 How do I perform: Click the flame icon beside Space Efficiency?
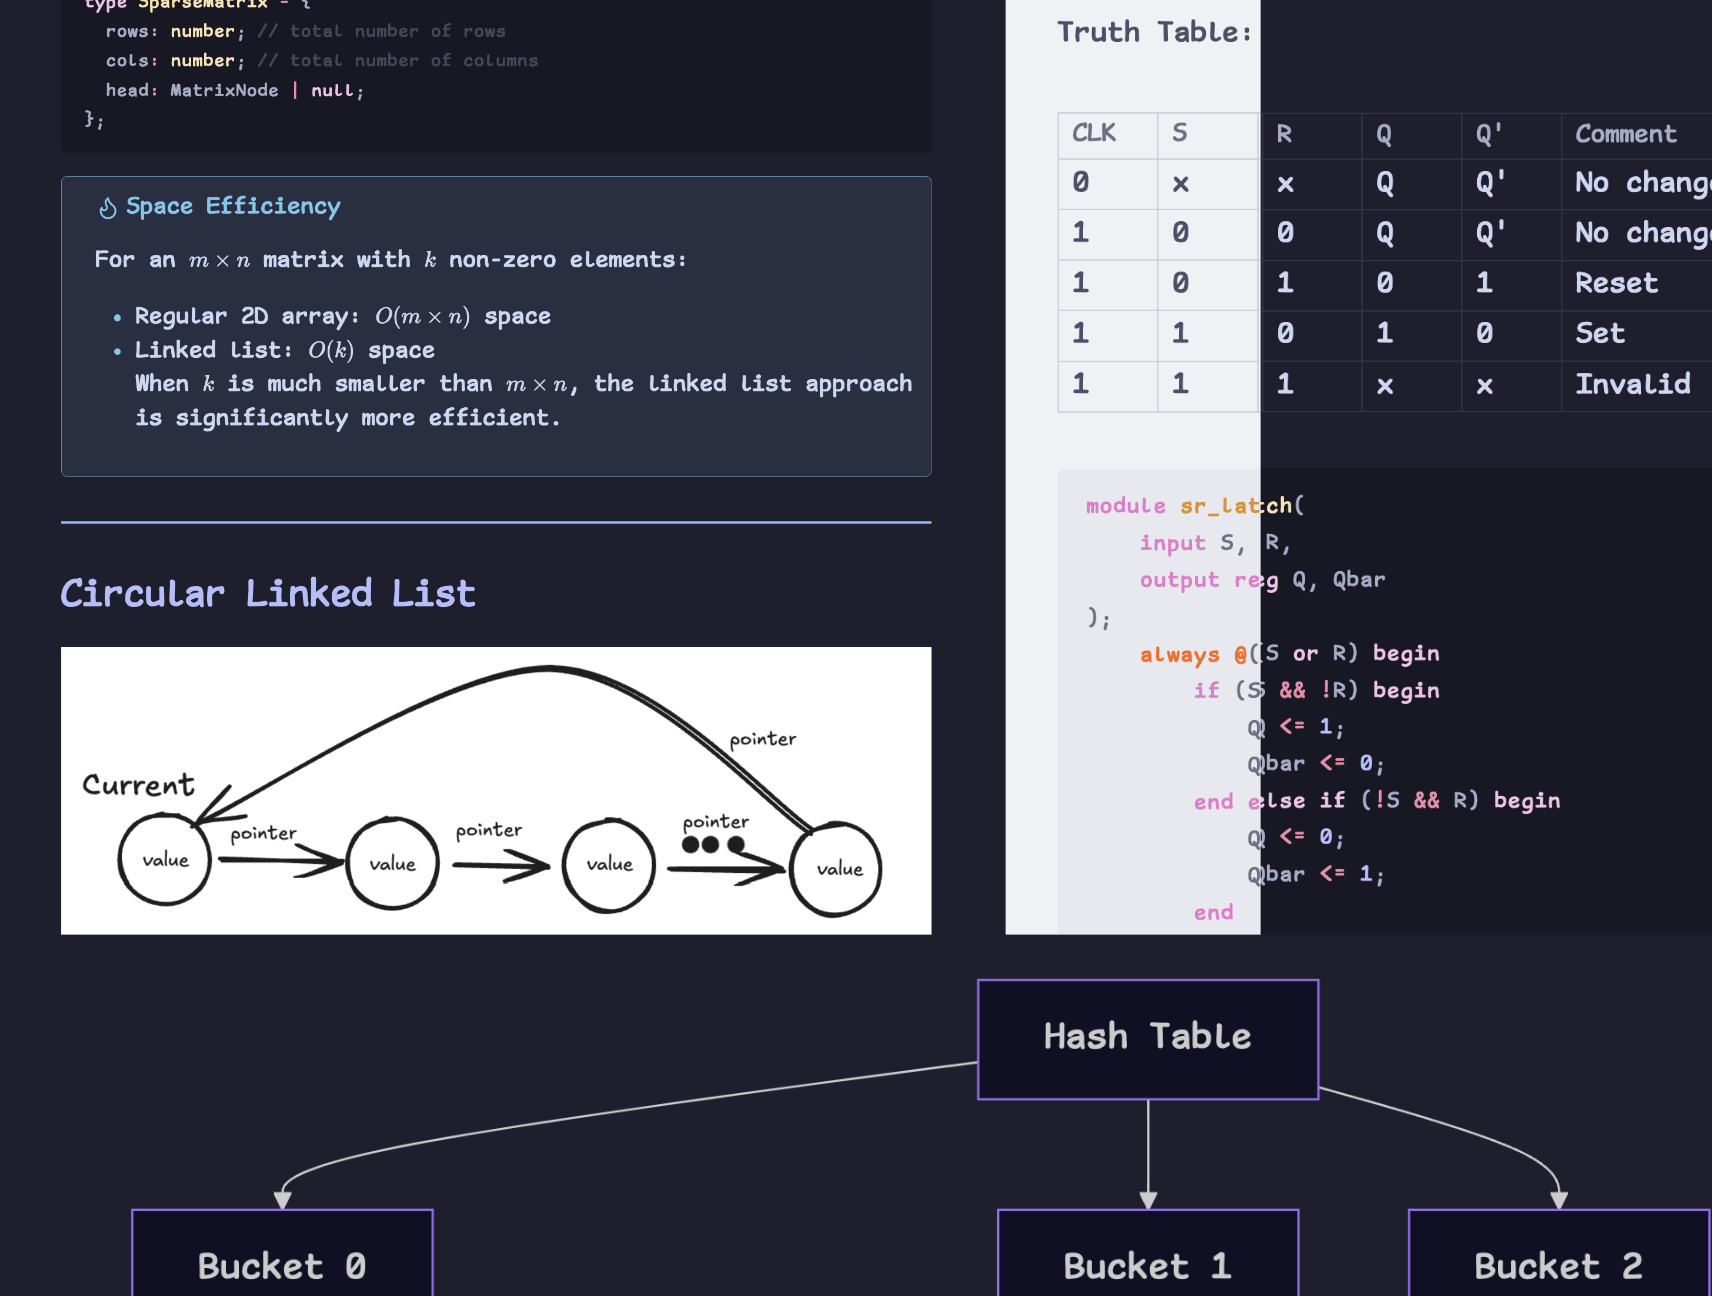pyautogui.click(x=107, y=207)
